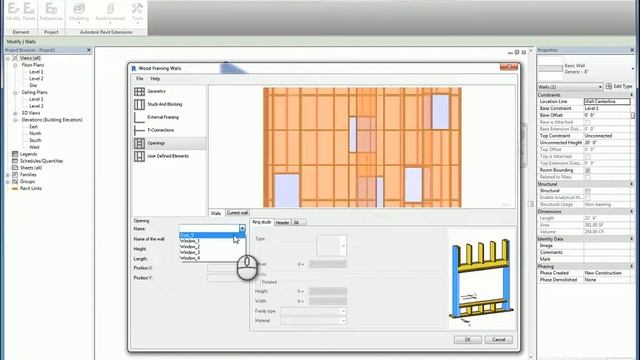Collapse the Constraints properties group
Image resolution: width=640 pixels, height=360 pixels.
click(631, 95)
